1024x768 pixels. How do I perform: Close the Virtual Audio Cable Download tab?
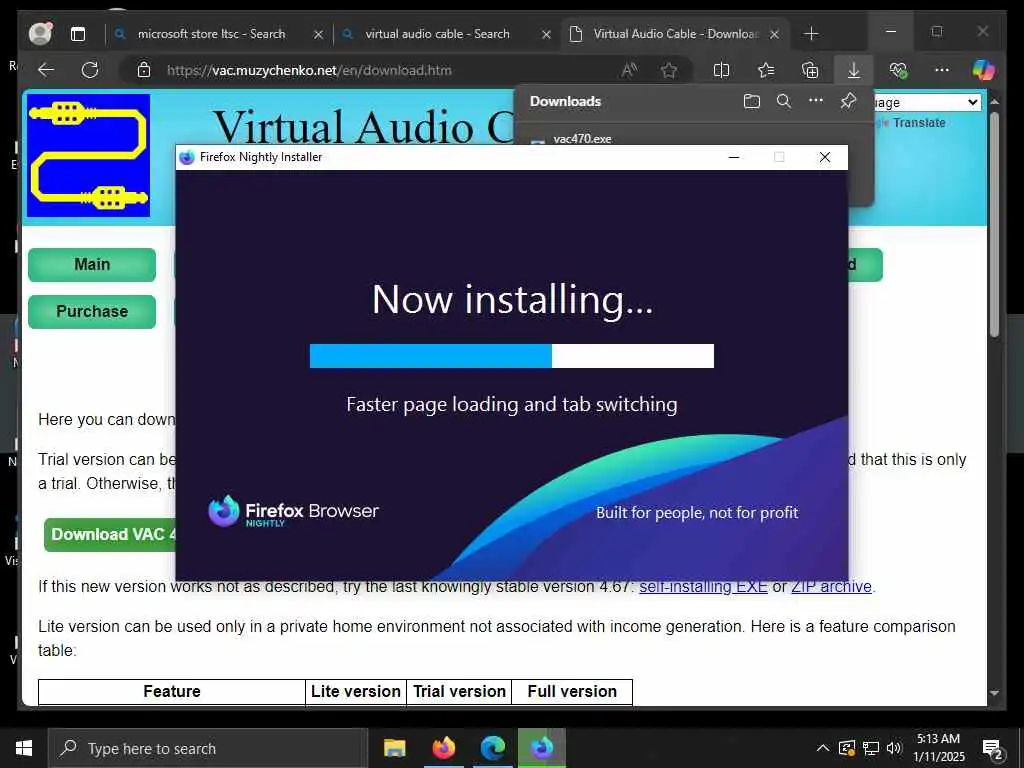pos(774,34)
